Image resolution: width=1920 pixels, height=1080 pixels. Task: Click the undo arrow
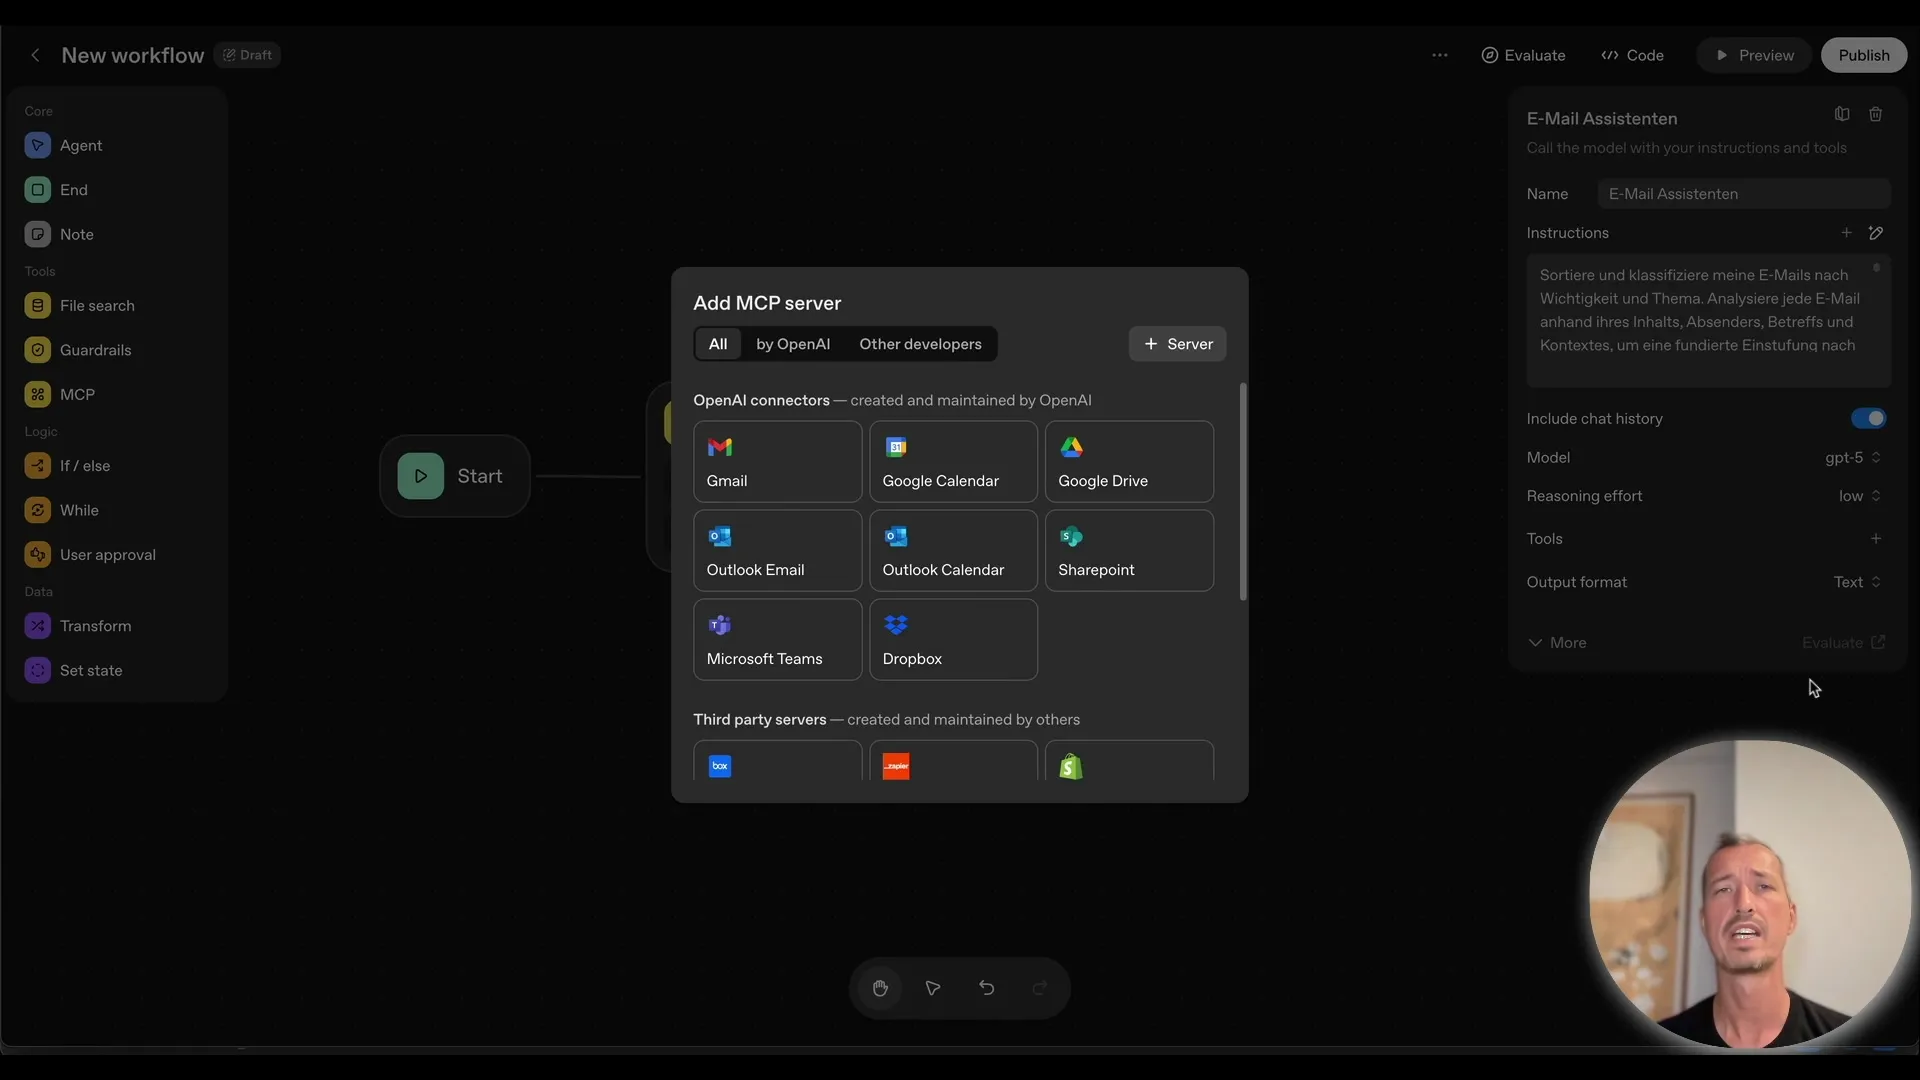986,988
